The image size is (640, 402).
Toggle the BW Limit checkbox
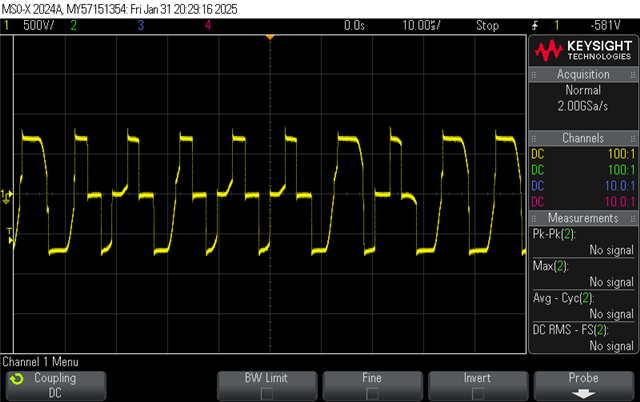[267, 394]
